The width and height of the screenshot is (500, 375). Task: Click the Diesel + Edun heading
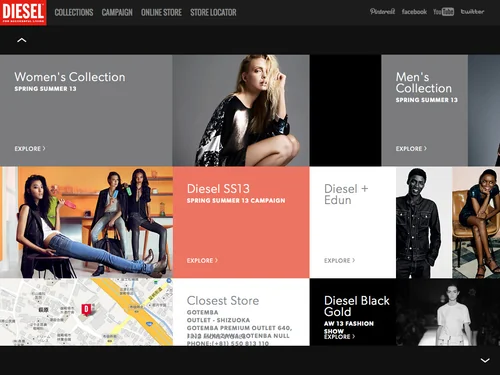coord(346,194)
